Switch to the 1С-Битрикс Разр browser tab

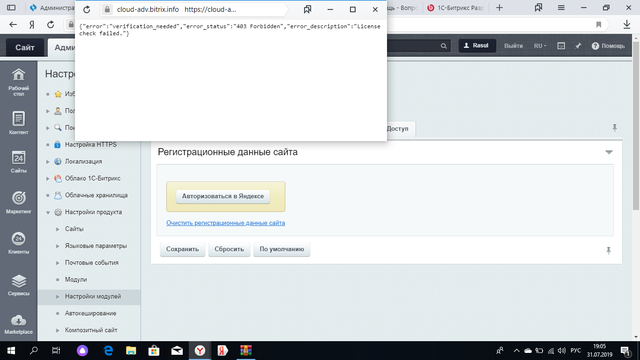point(456,8)
